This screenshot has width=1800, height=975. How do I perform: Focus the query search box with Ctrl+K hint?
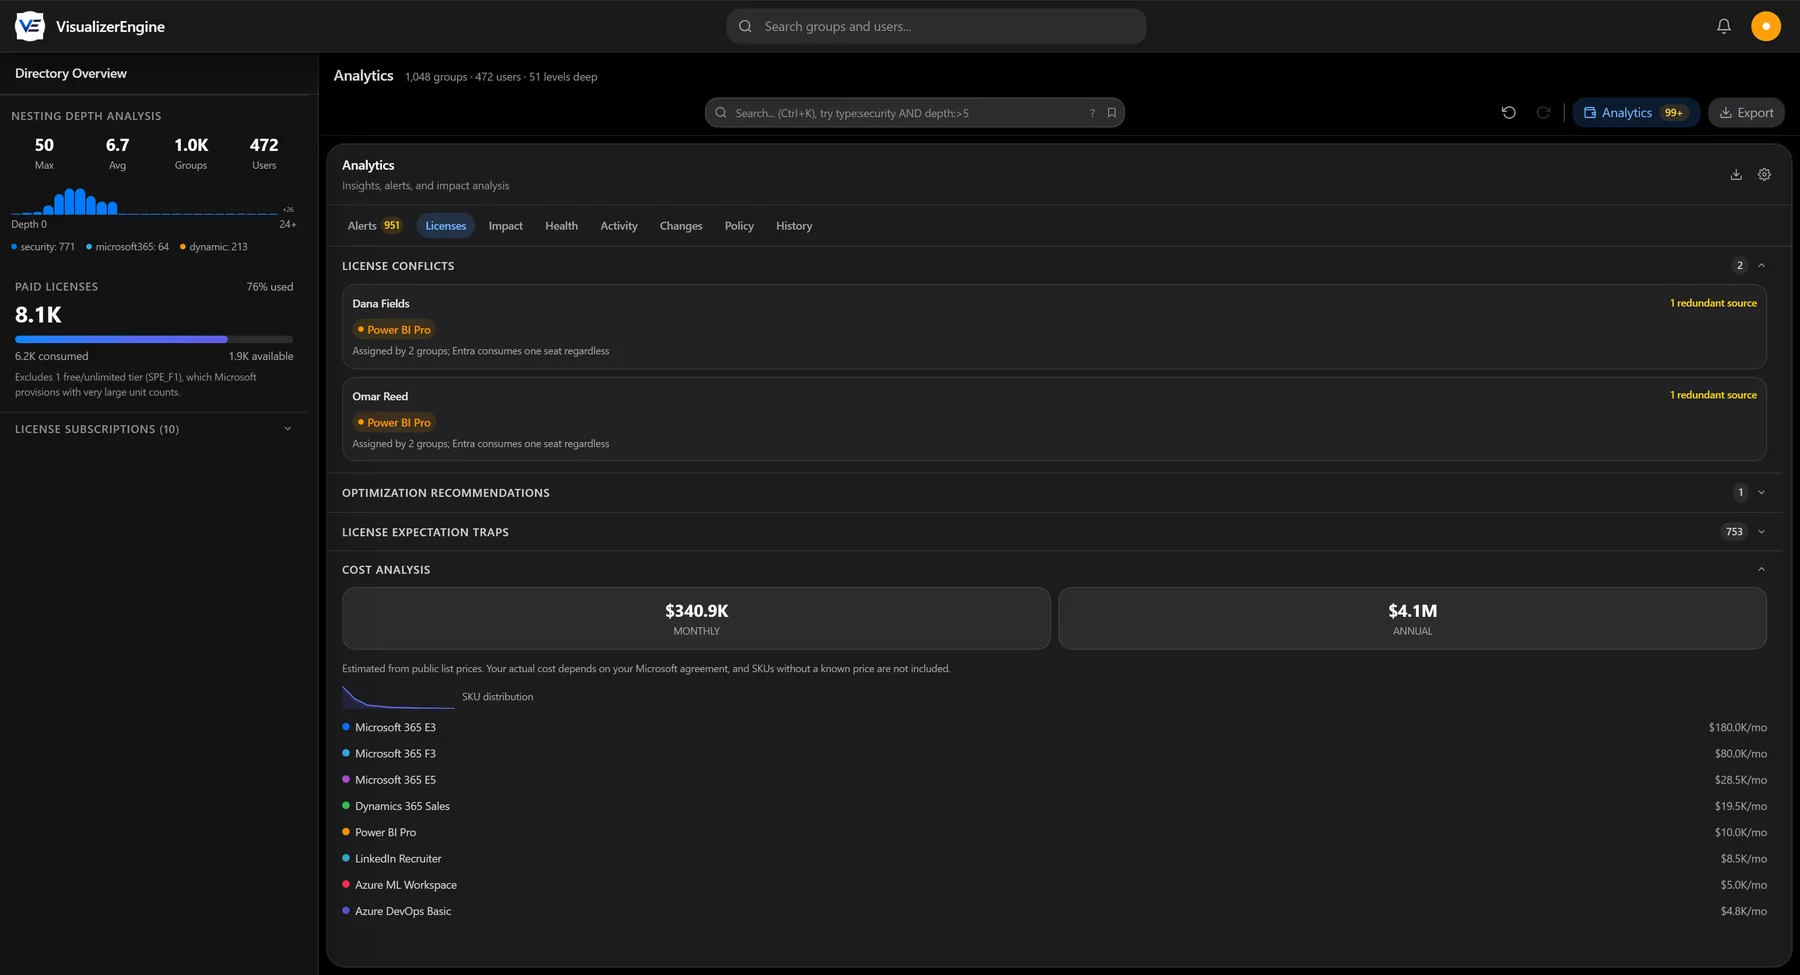coord(914,113)
